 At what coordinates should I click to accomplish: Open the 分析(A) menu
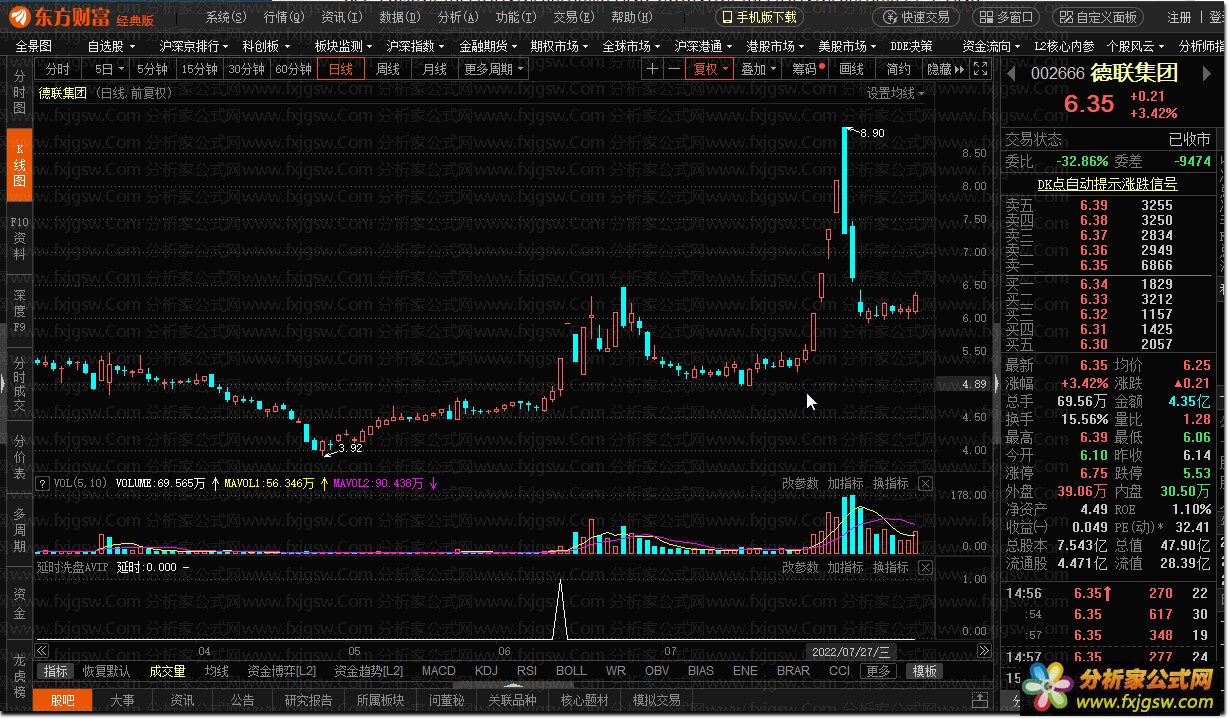[x=454, y=17]
